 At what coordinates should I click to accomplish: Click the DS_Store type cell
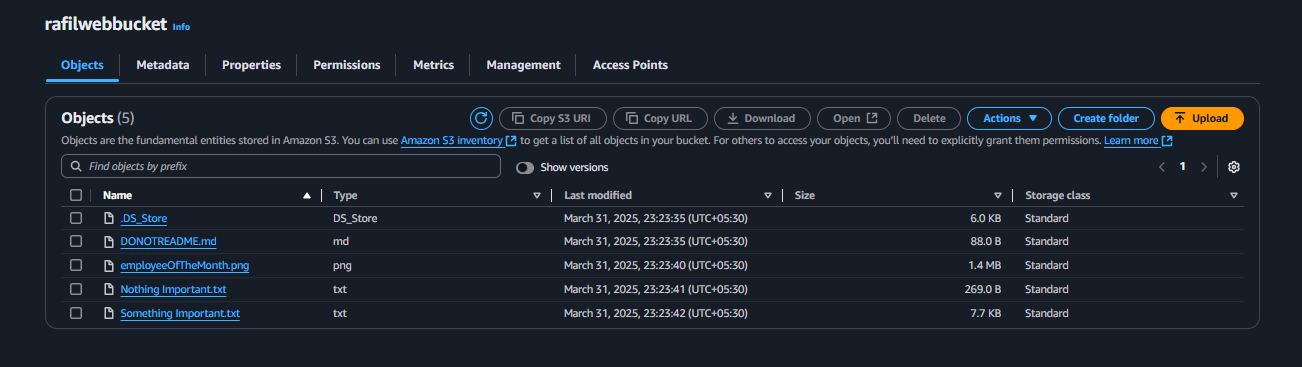coord(355,218)
